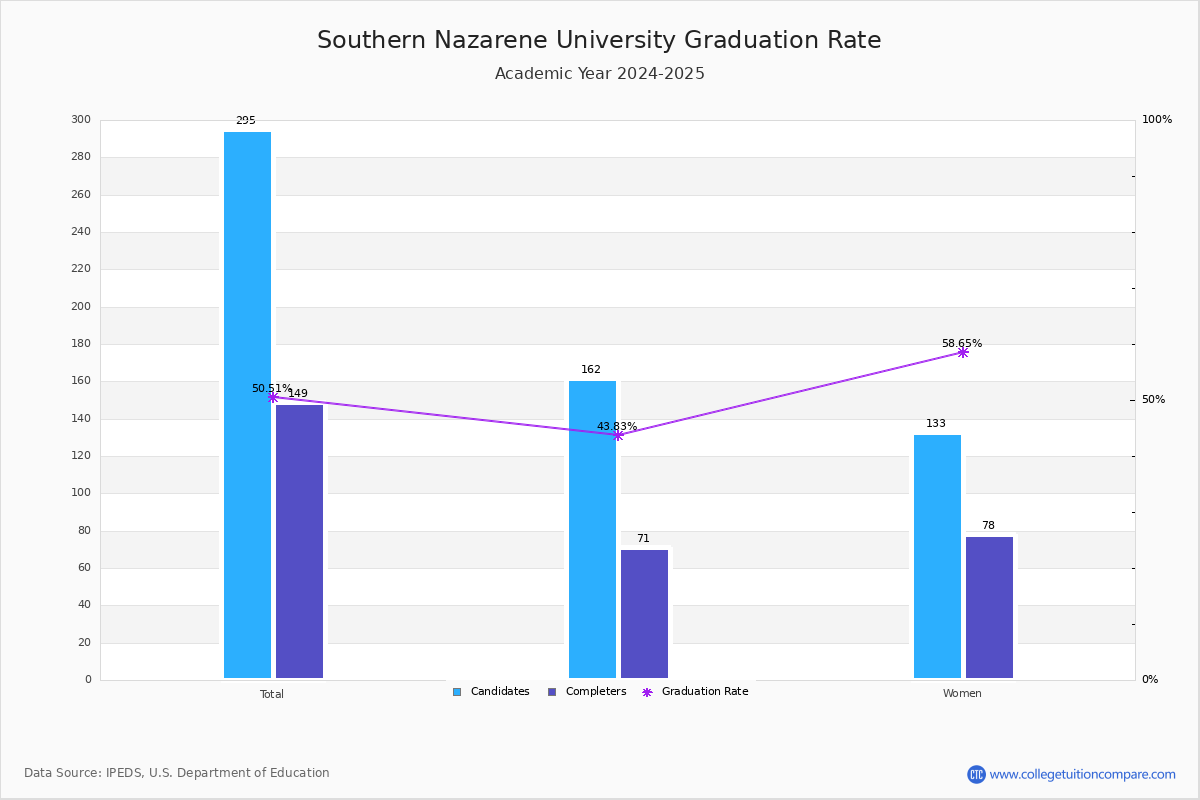Select the 58.65% graduation rate marker
Screen dimensions: 1200x800
[963, 352]
